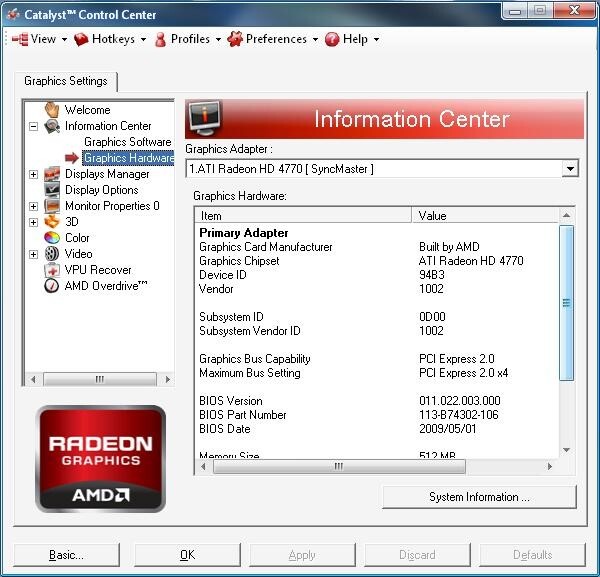Click the 3D cube icon
This screenshot has width=600, height=577.
52,222
